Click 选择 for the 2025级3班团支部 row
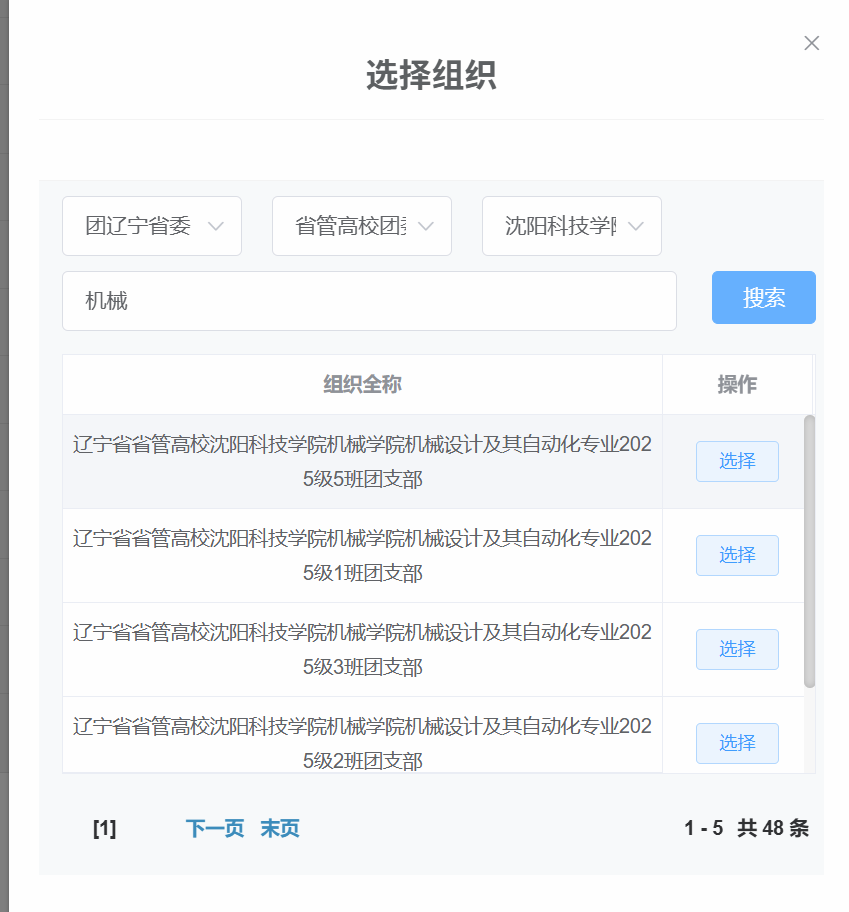849x912 pixels. pyautogui.click(x=737, y=649)
